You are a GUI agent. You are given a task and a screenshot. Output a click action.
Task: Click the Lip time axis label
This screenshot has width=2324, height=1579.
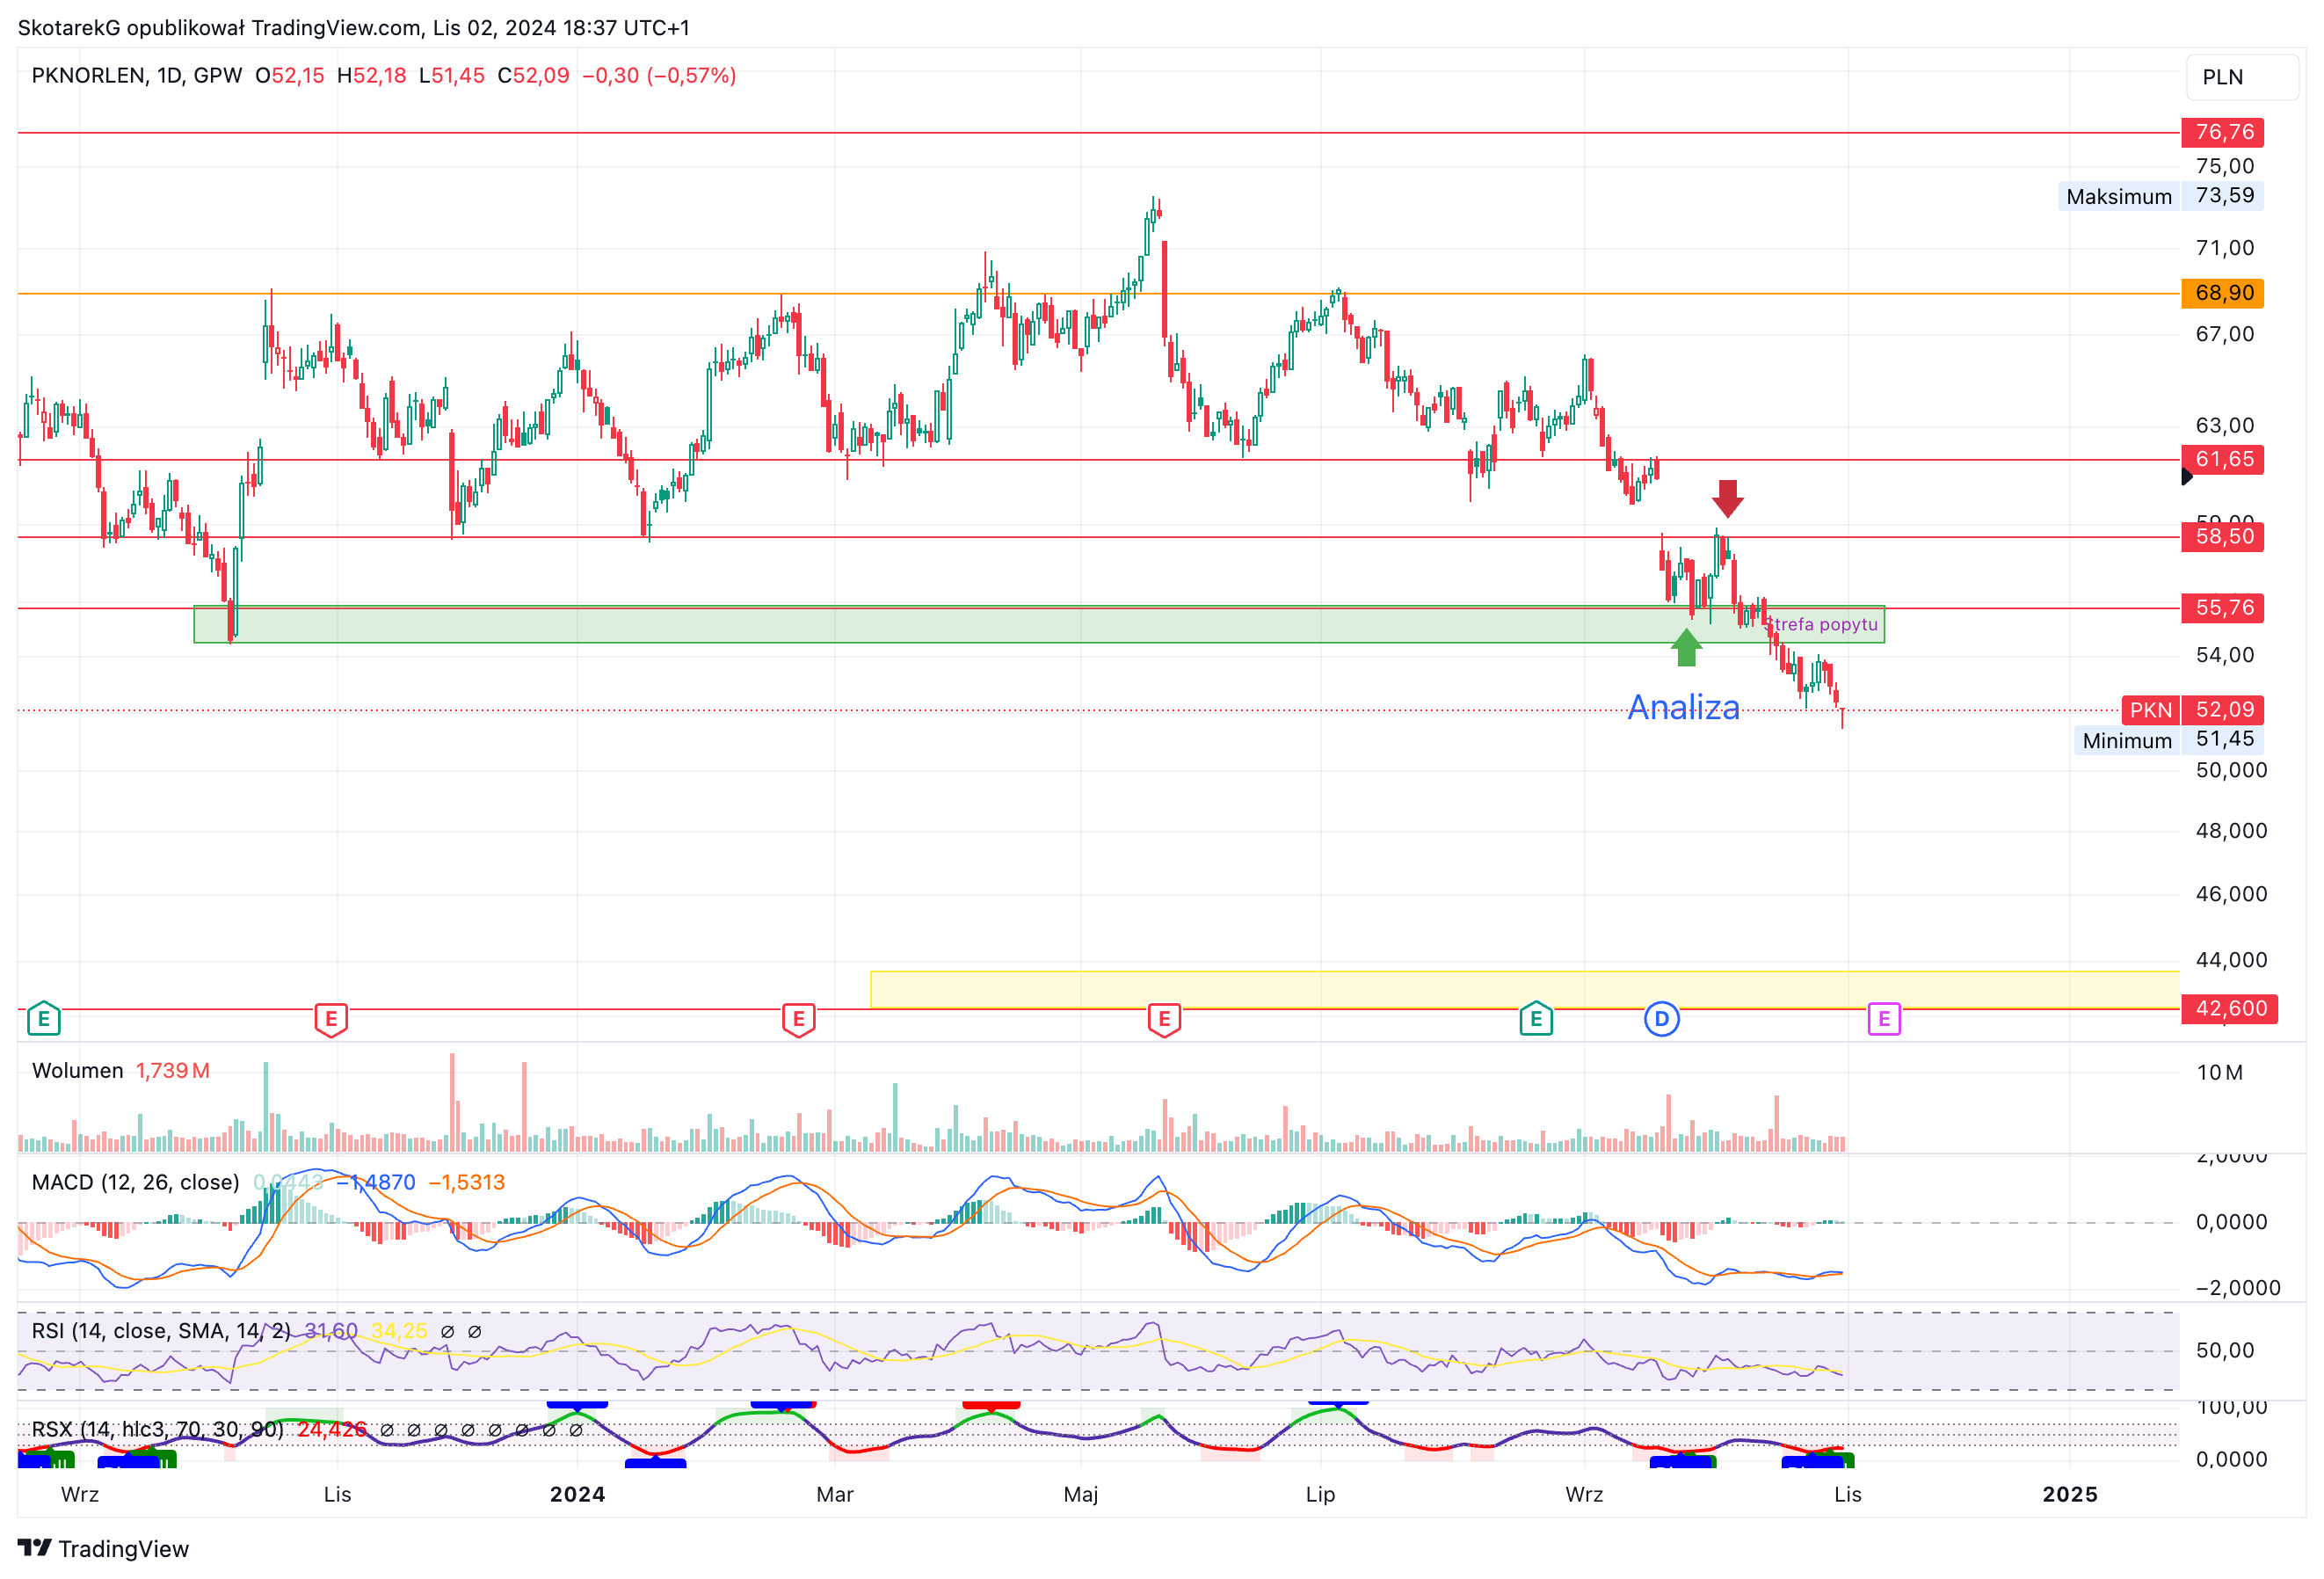point(1320,1494)
